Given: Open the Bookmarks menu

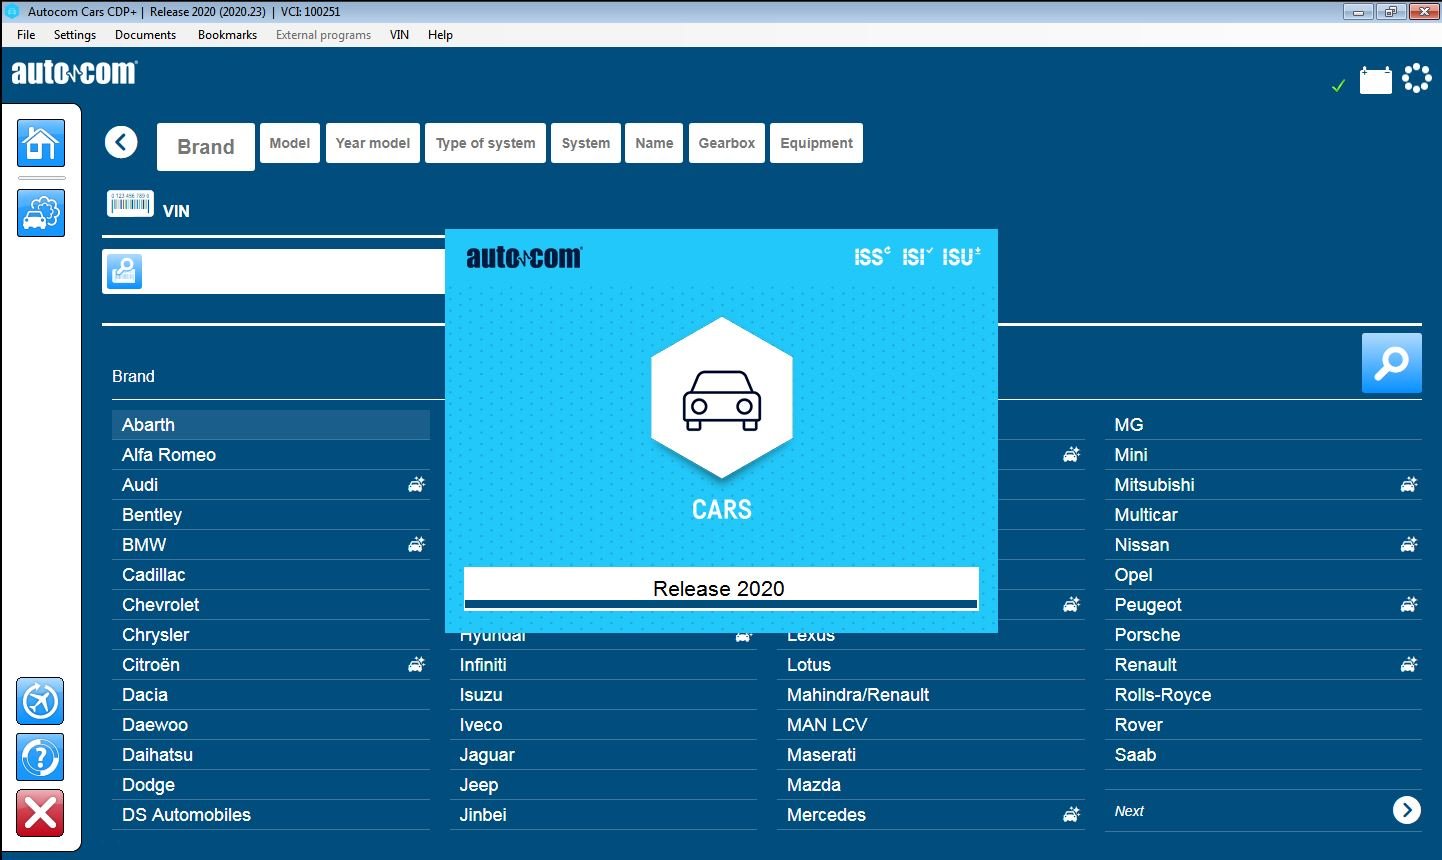Looking at the screenshot, I should [x=227, y=35].
